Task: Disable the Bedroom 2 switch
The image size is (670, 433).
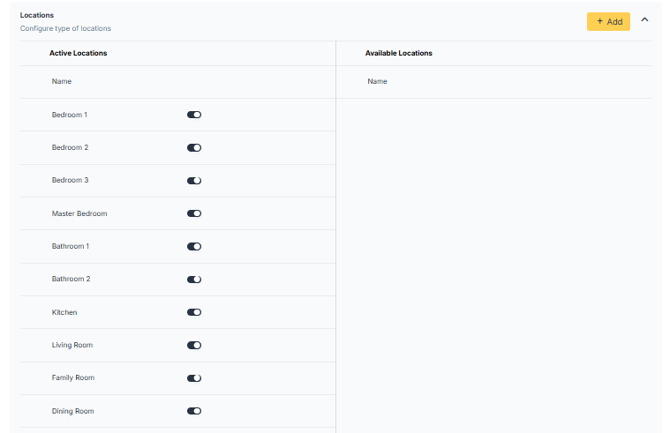Action: [x=194, y=148]
